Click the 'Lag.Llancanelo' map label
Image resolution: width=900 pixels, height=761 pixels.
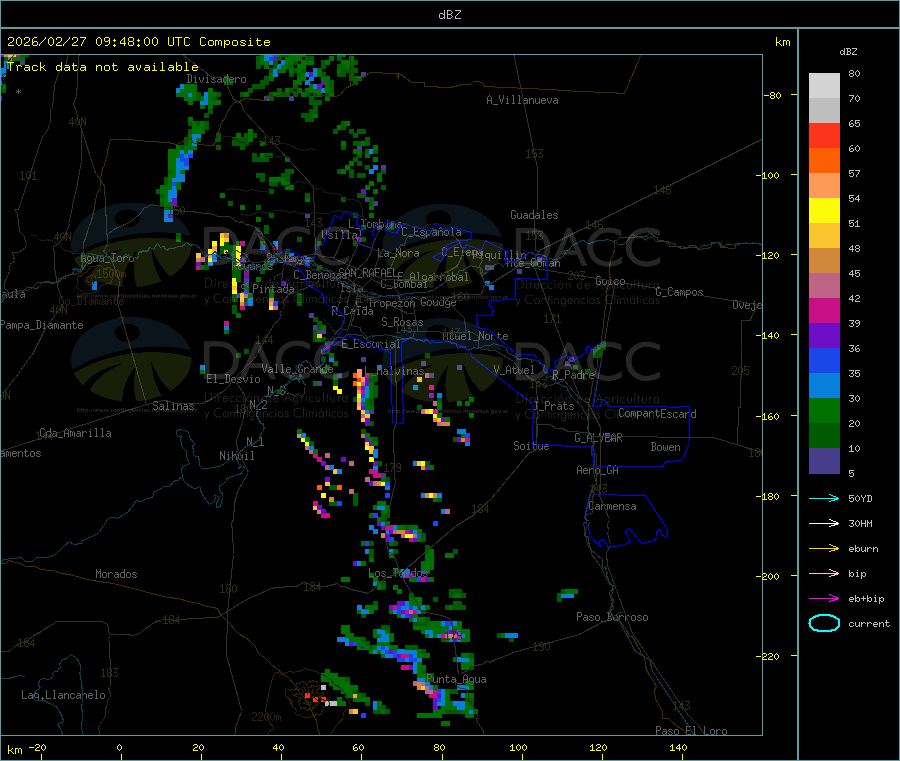click(x=64, y=695)
